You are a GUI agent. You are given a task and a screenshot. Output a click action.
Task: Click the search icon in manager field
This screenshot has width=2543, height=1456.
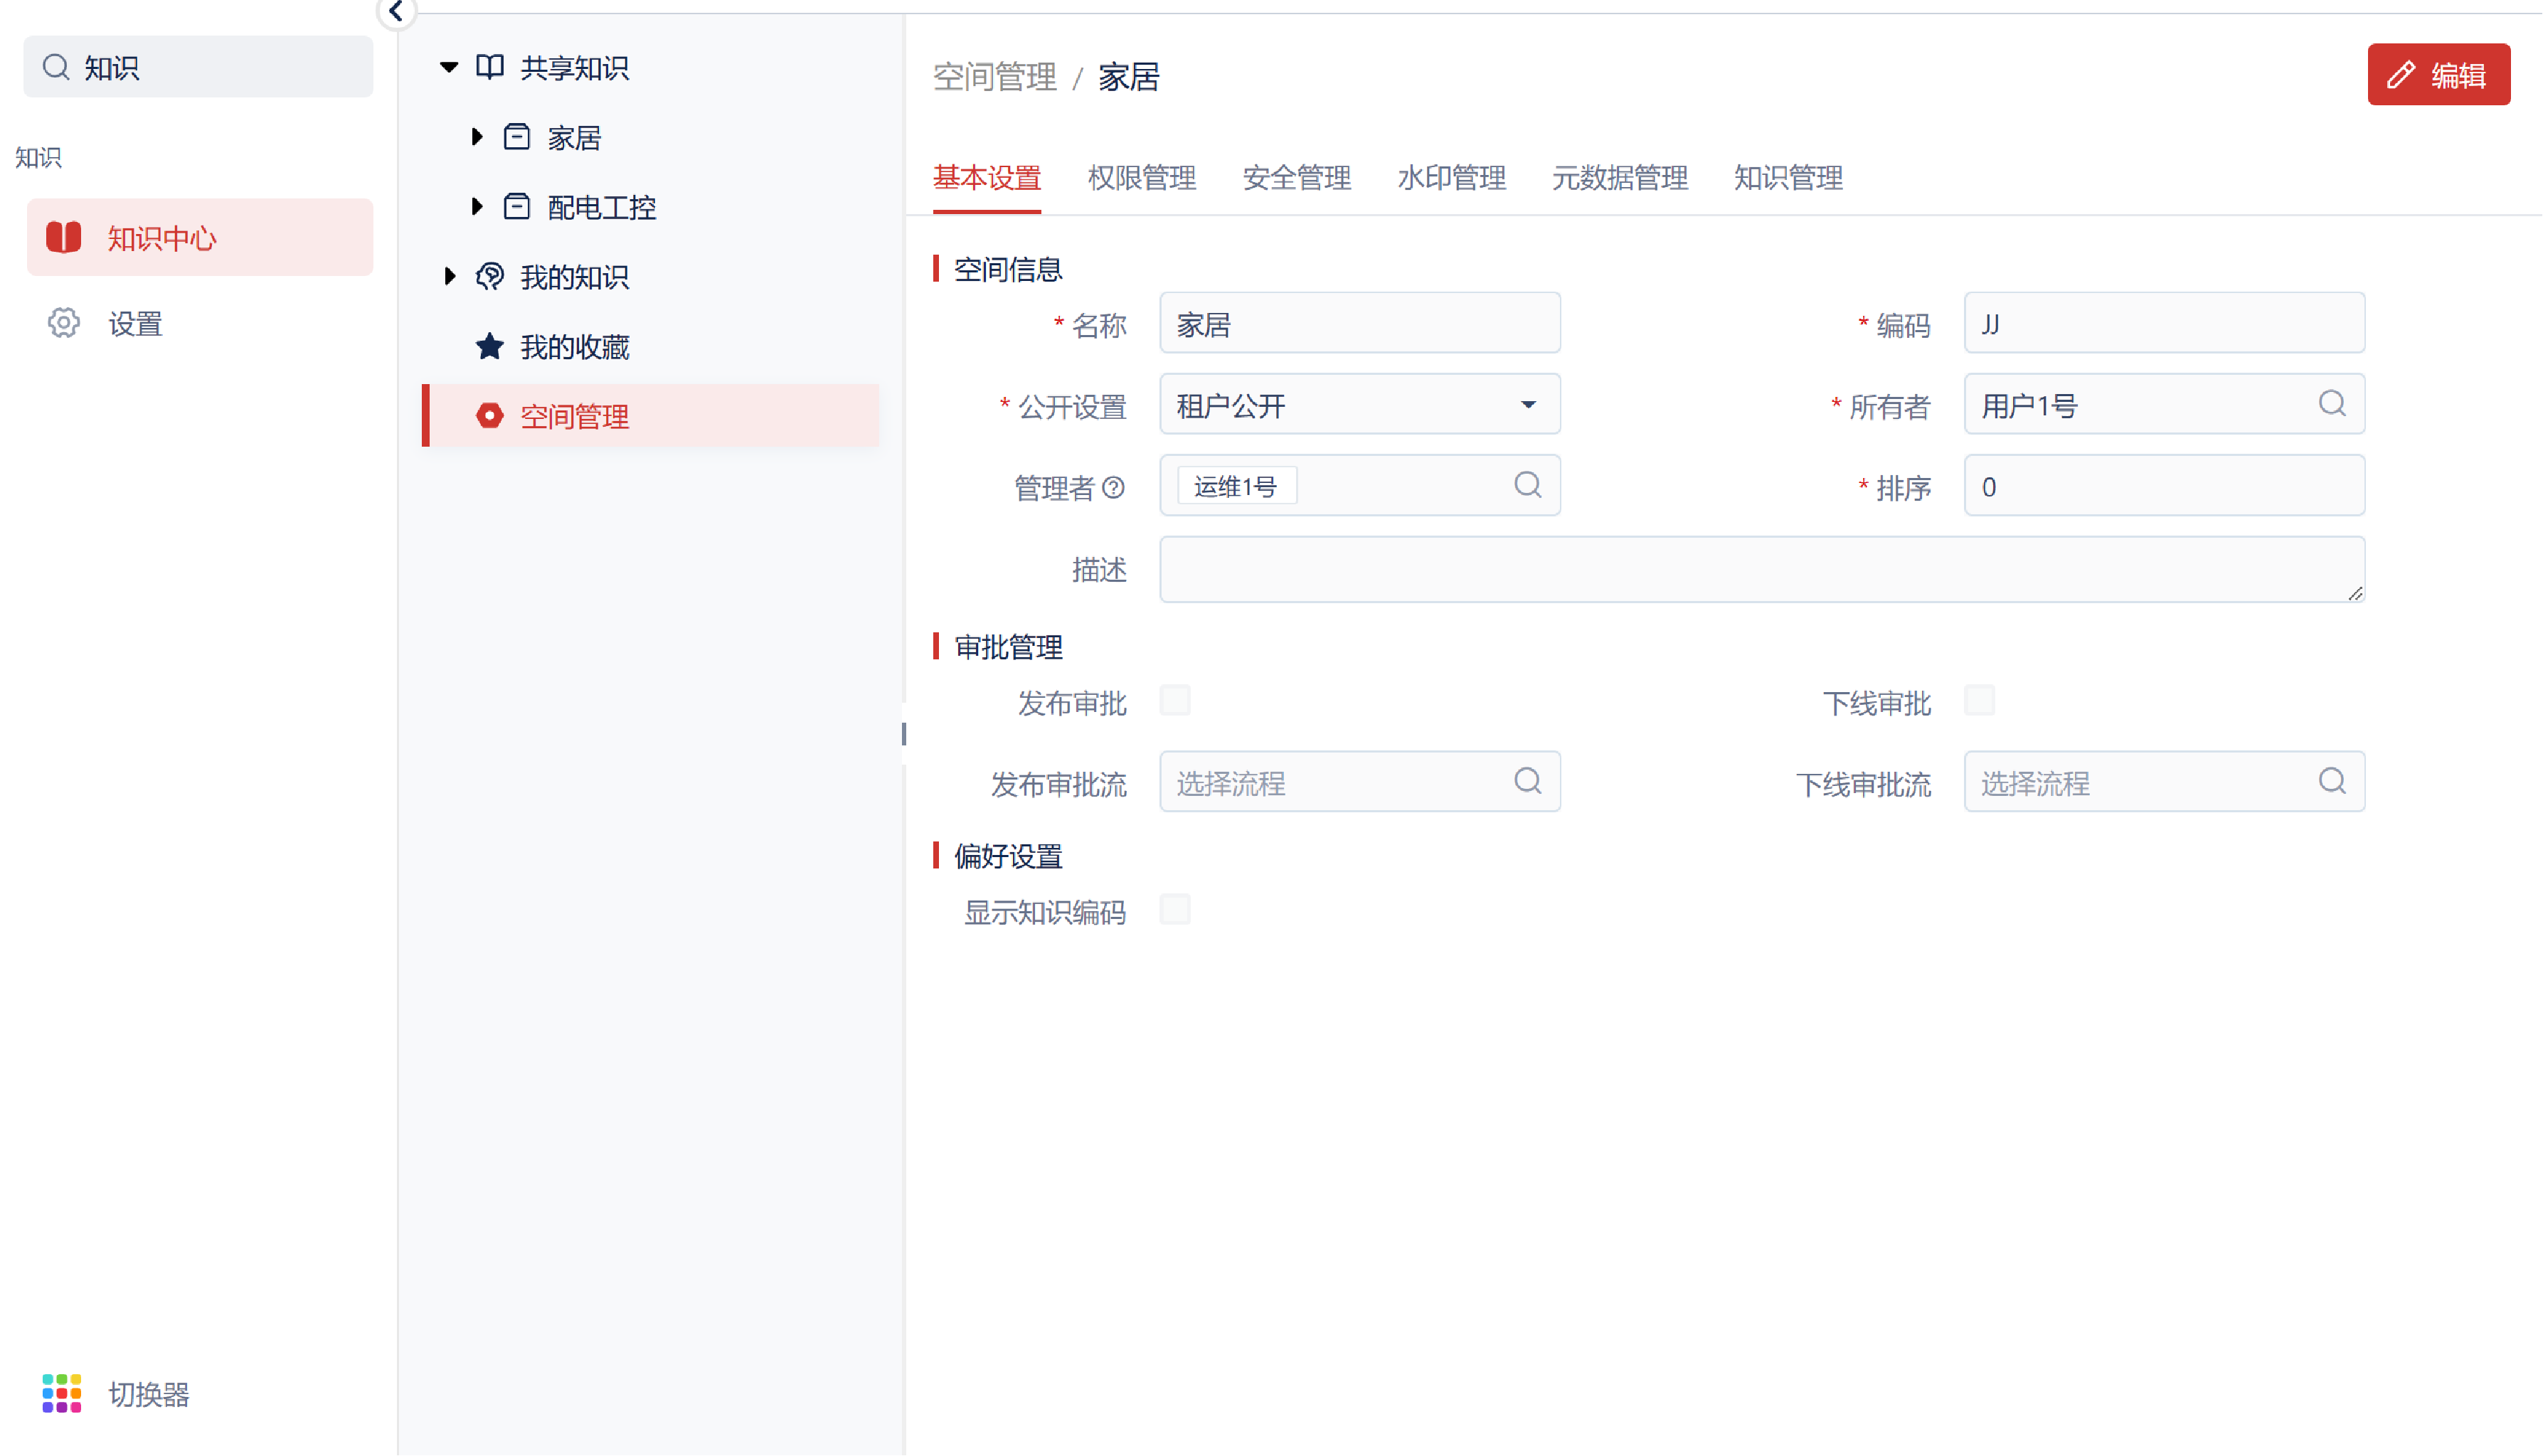point(1527,485)
